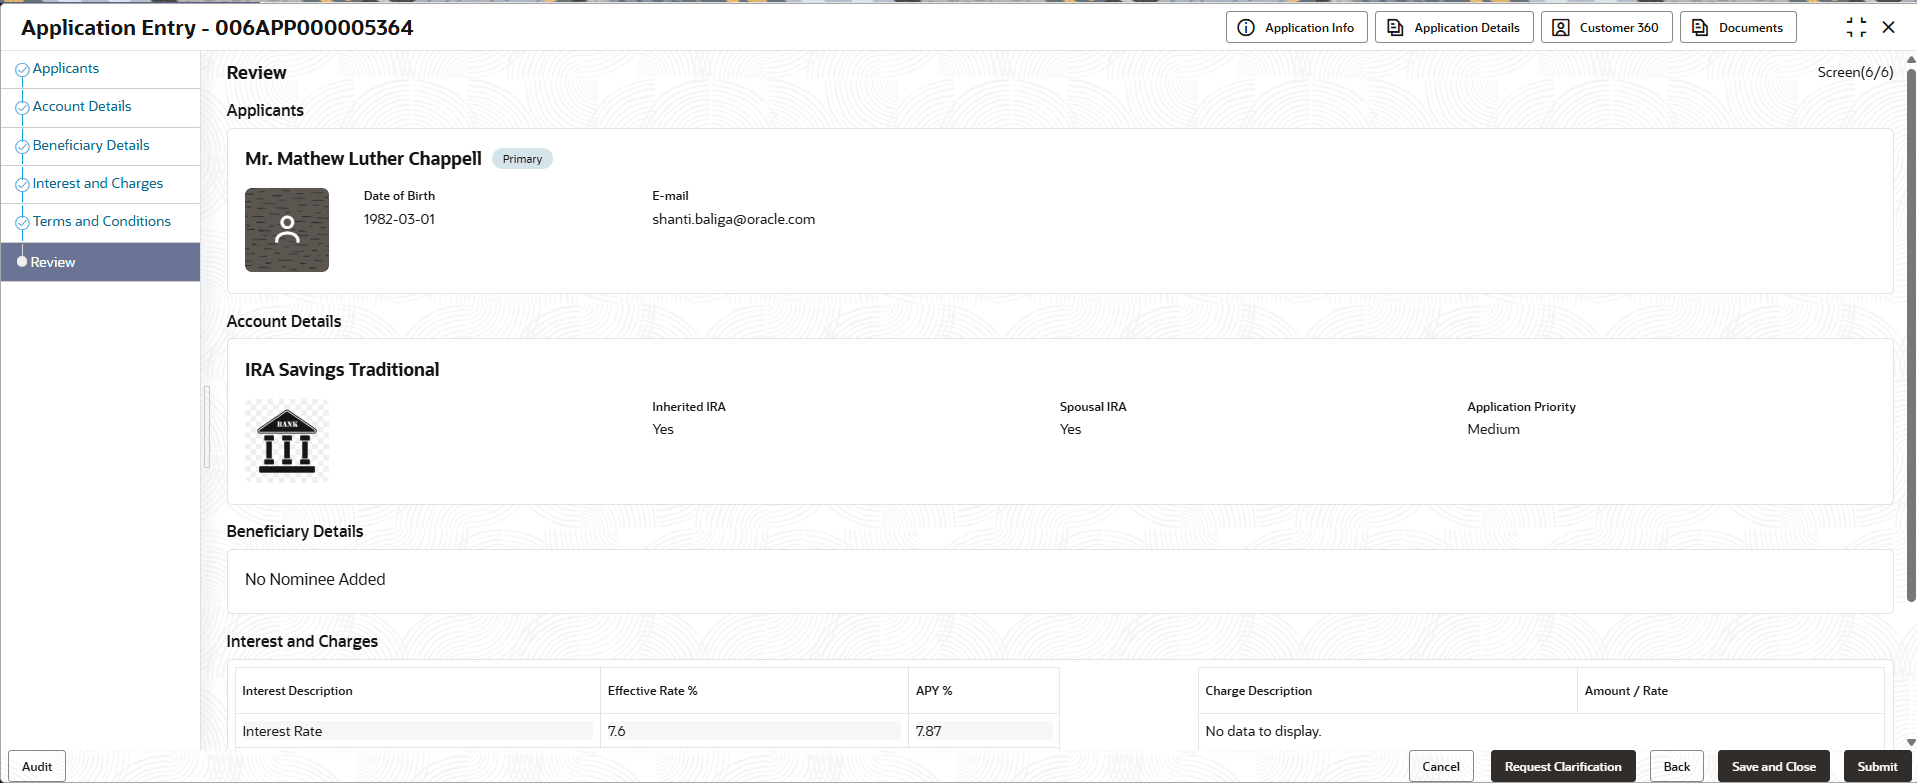Click the Interest Rate description field
This screenshot has width=1917, height=783.
tap(416, 731)
